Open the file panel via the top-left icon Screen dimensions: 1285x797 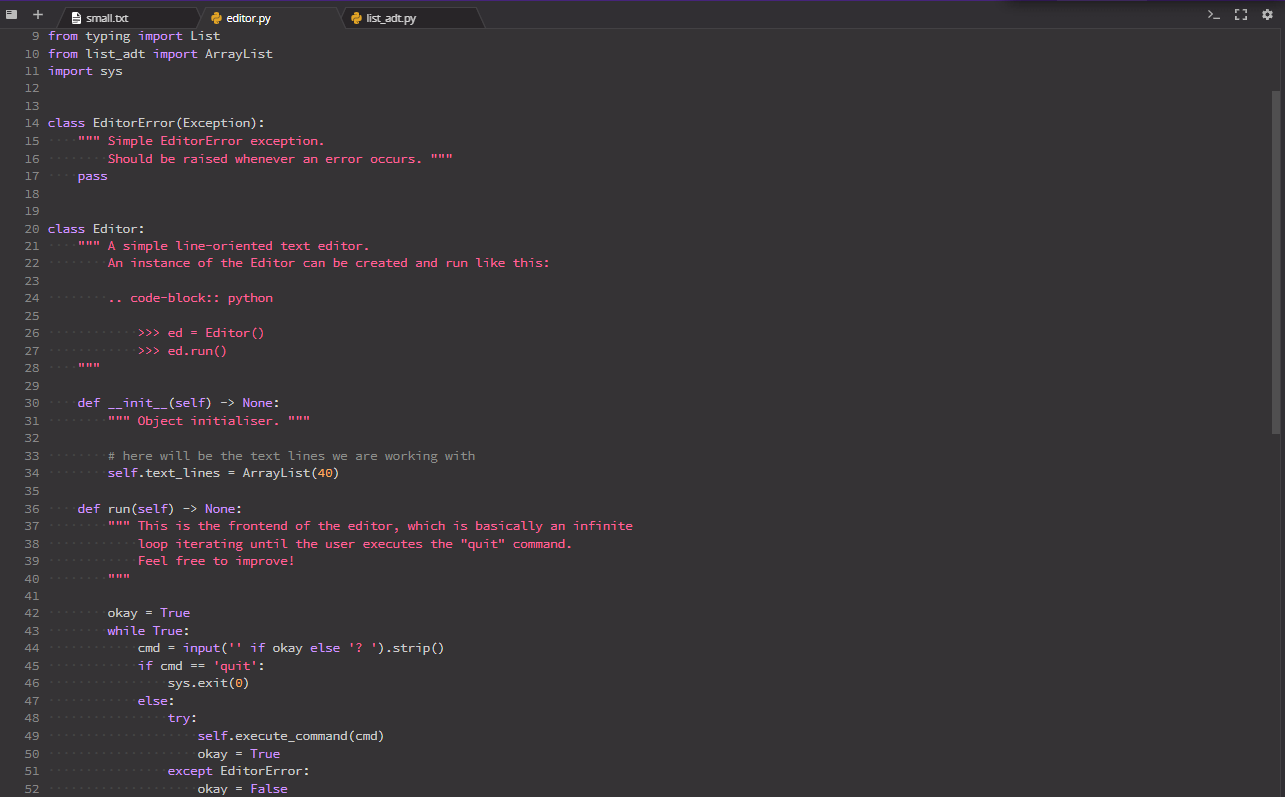click(x=11, y=13)
